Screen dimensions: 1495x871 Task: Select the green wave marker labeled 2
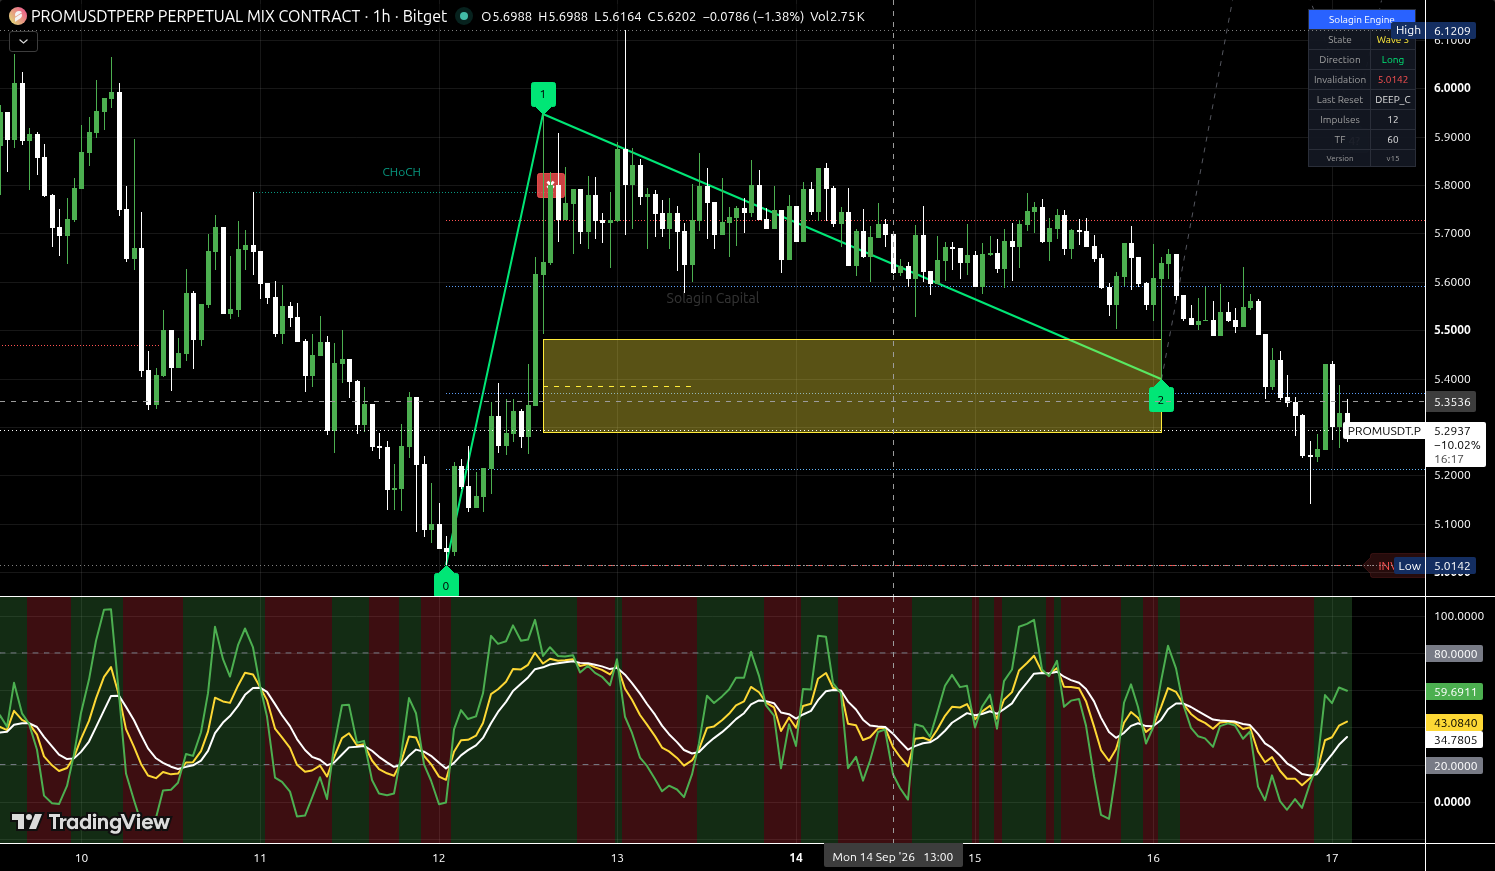(1161, 398)
